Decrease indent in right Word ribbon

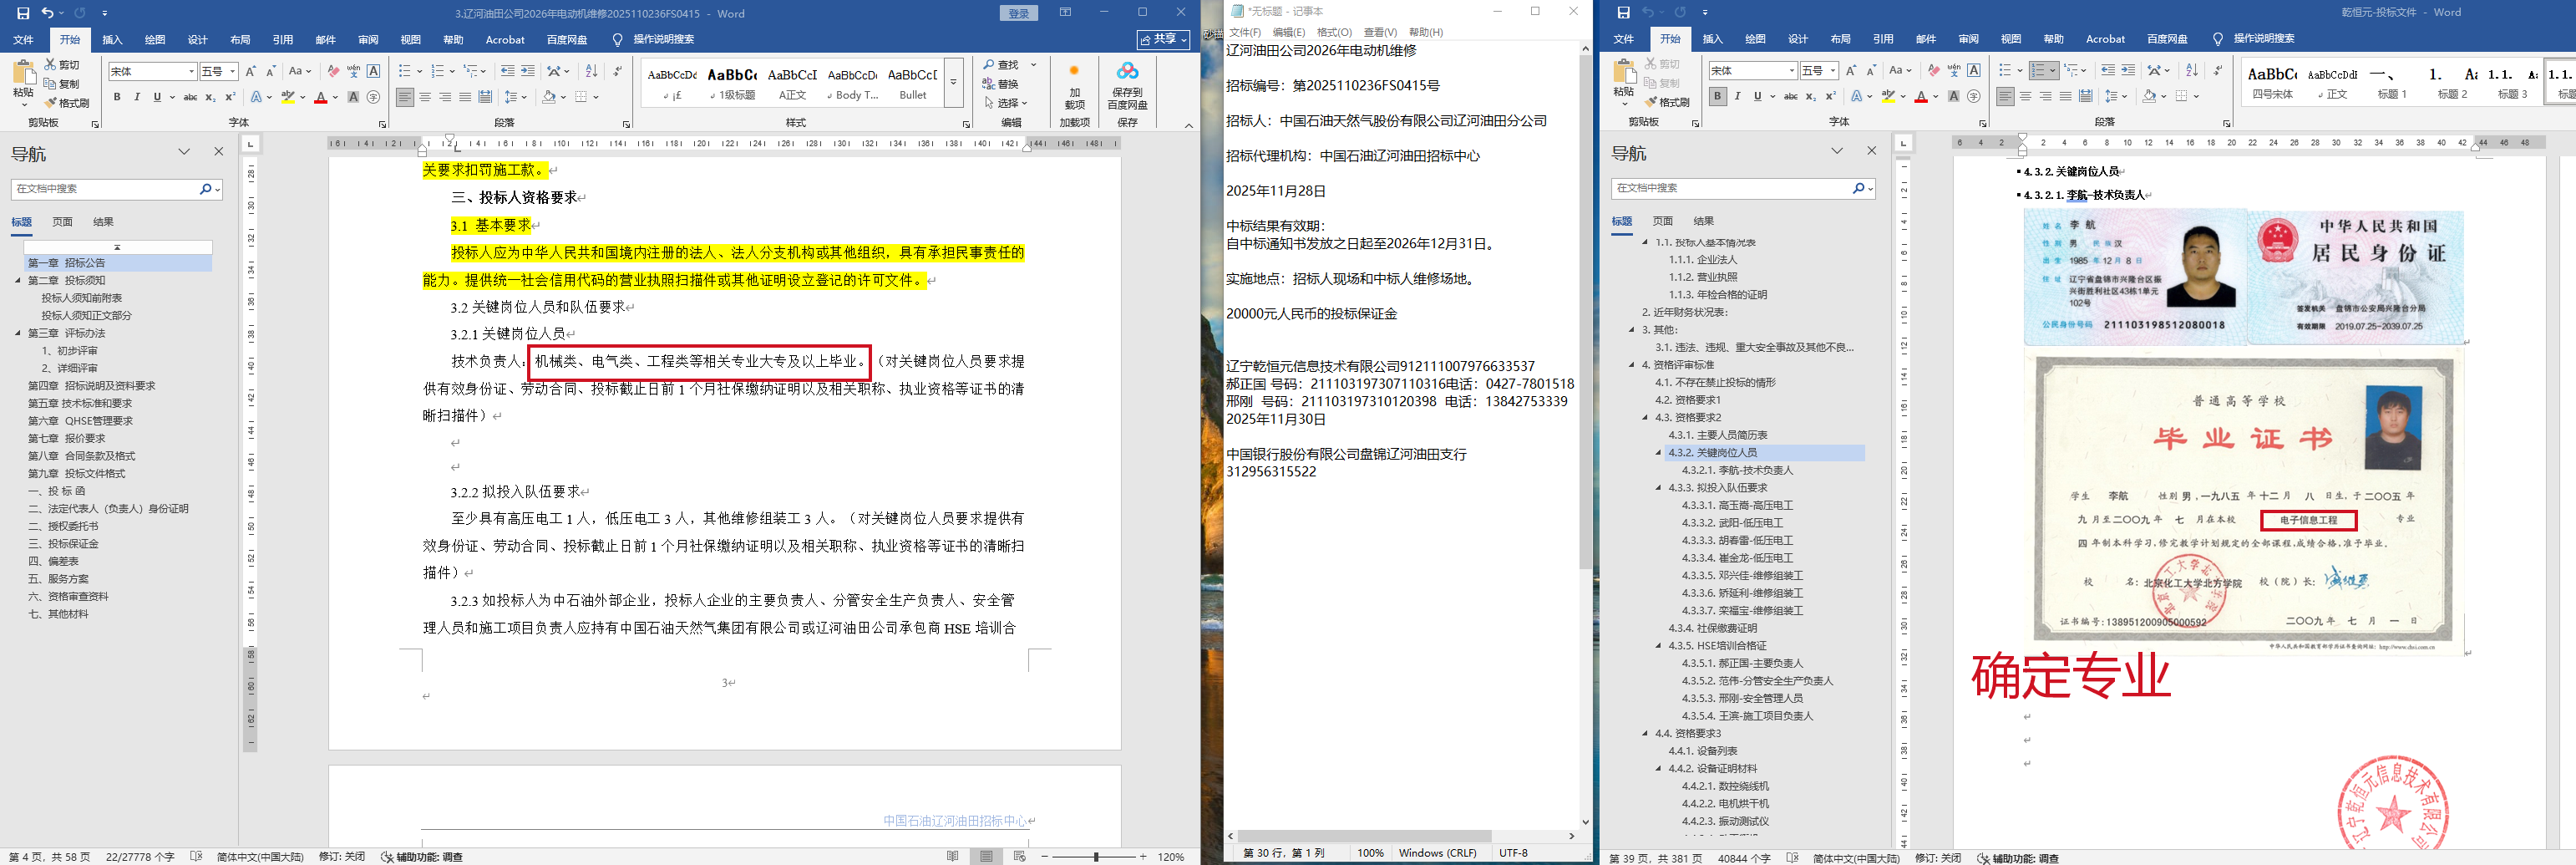click(x=2108, y=70)
